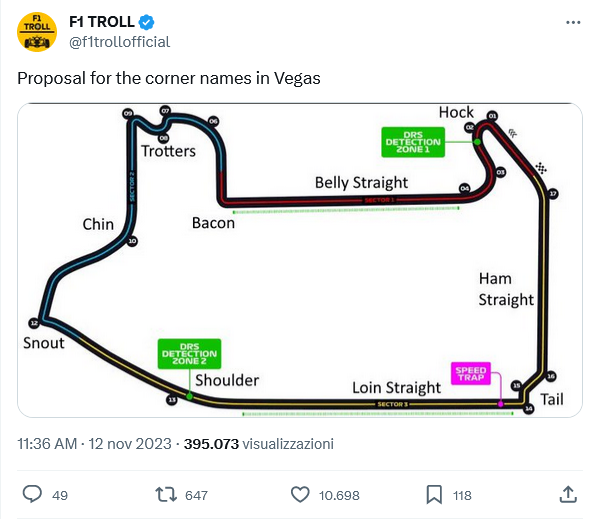Click the 118 bookmarks count
This screenshot has height=519, width=598.
tap(462, 495)
